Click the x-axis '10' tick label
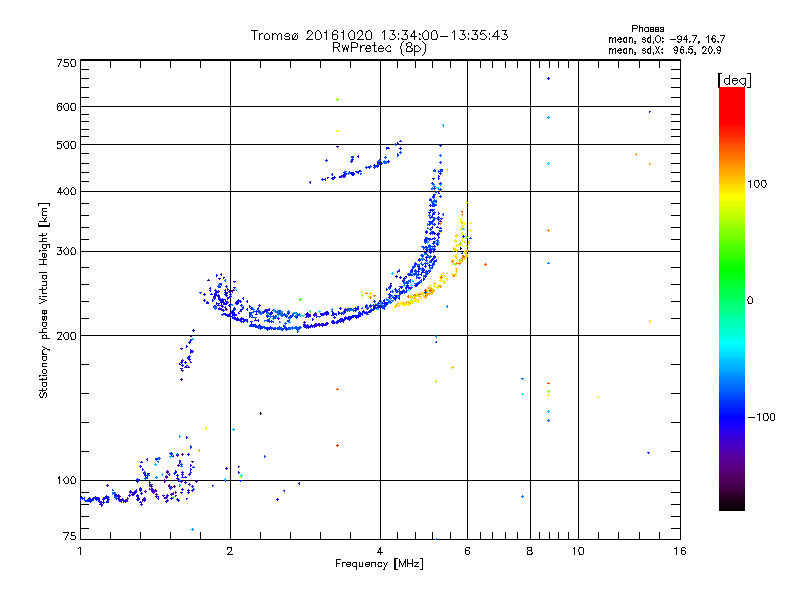800x600 pixels. (x=578, y=551)
